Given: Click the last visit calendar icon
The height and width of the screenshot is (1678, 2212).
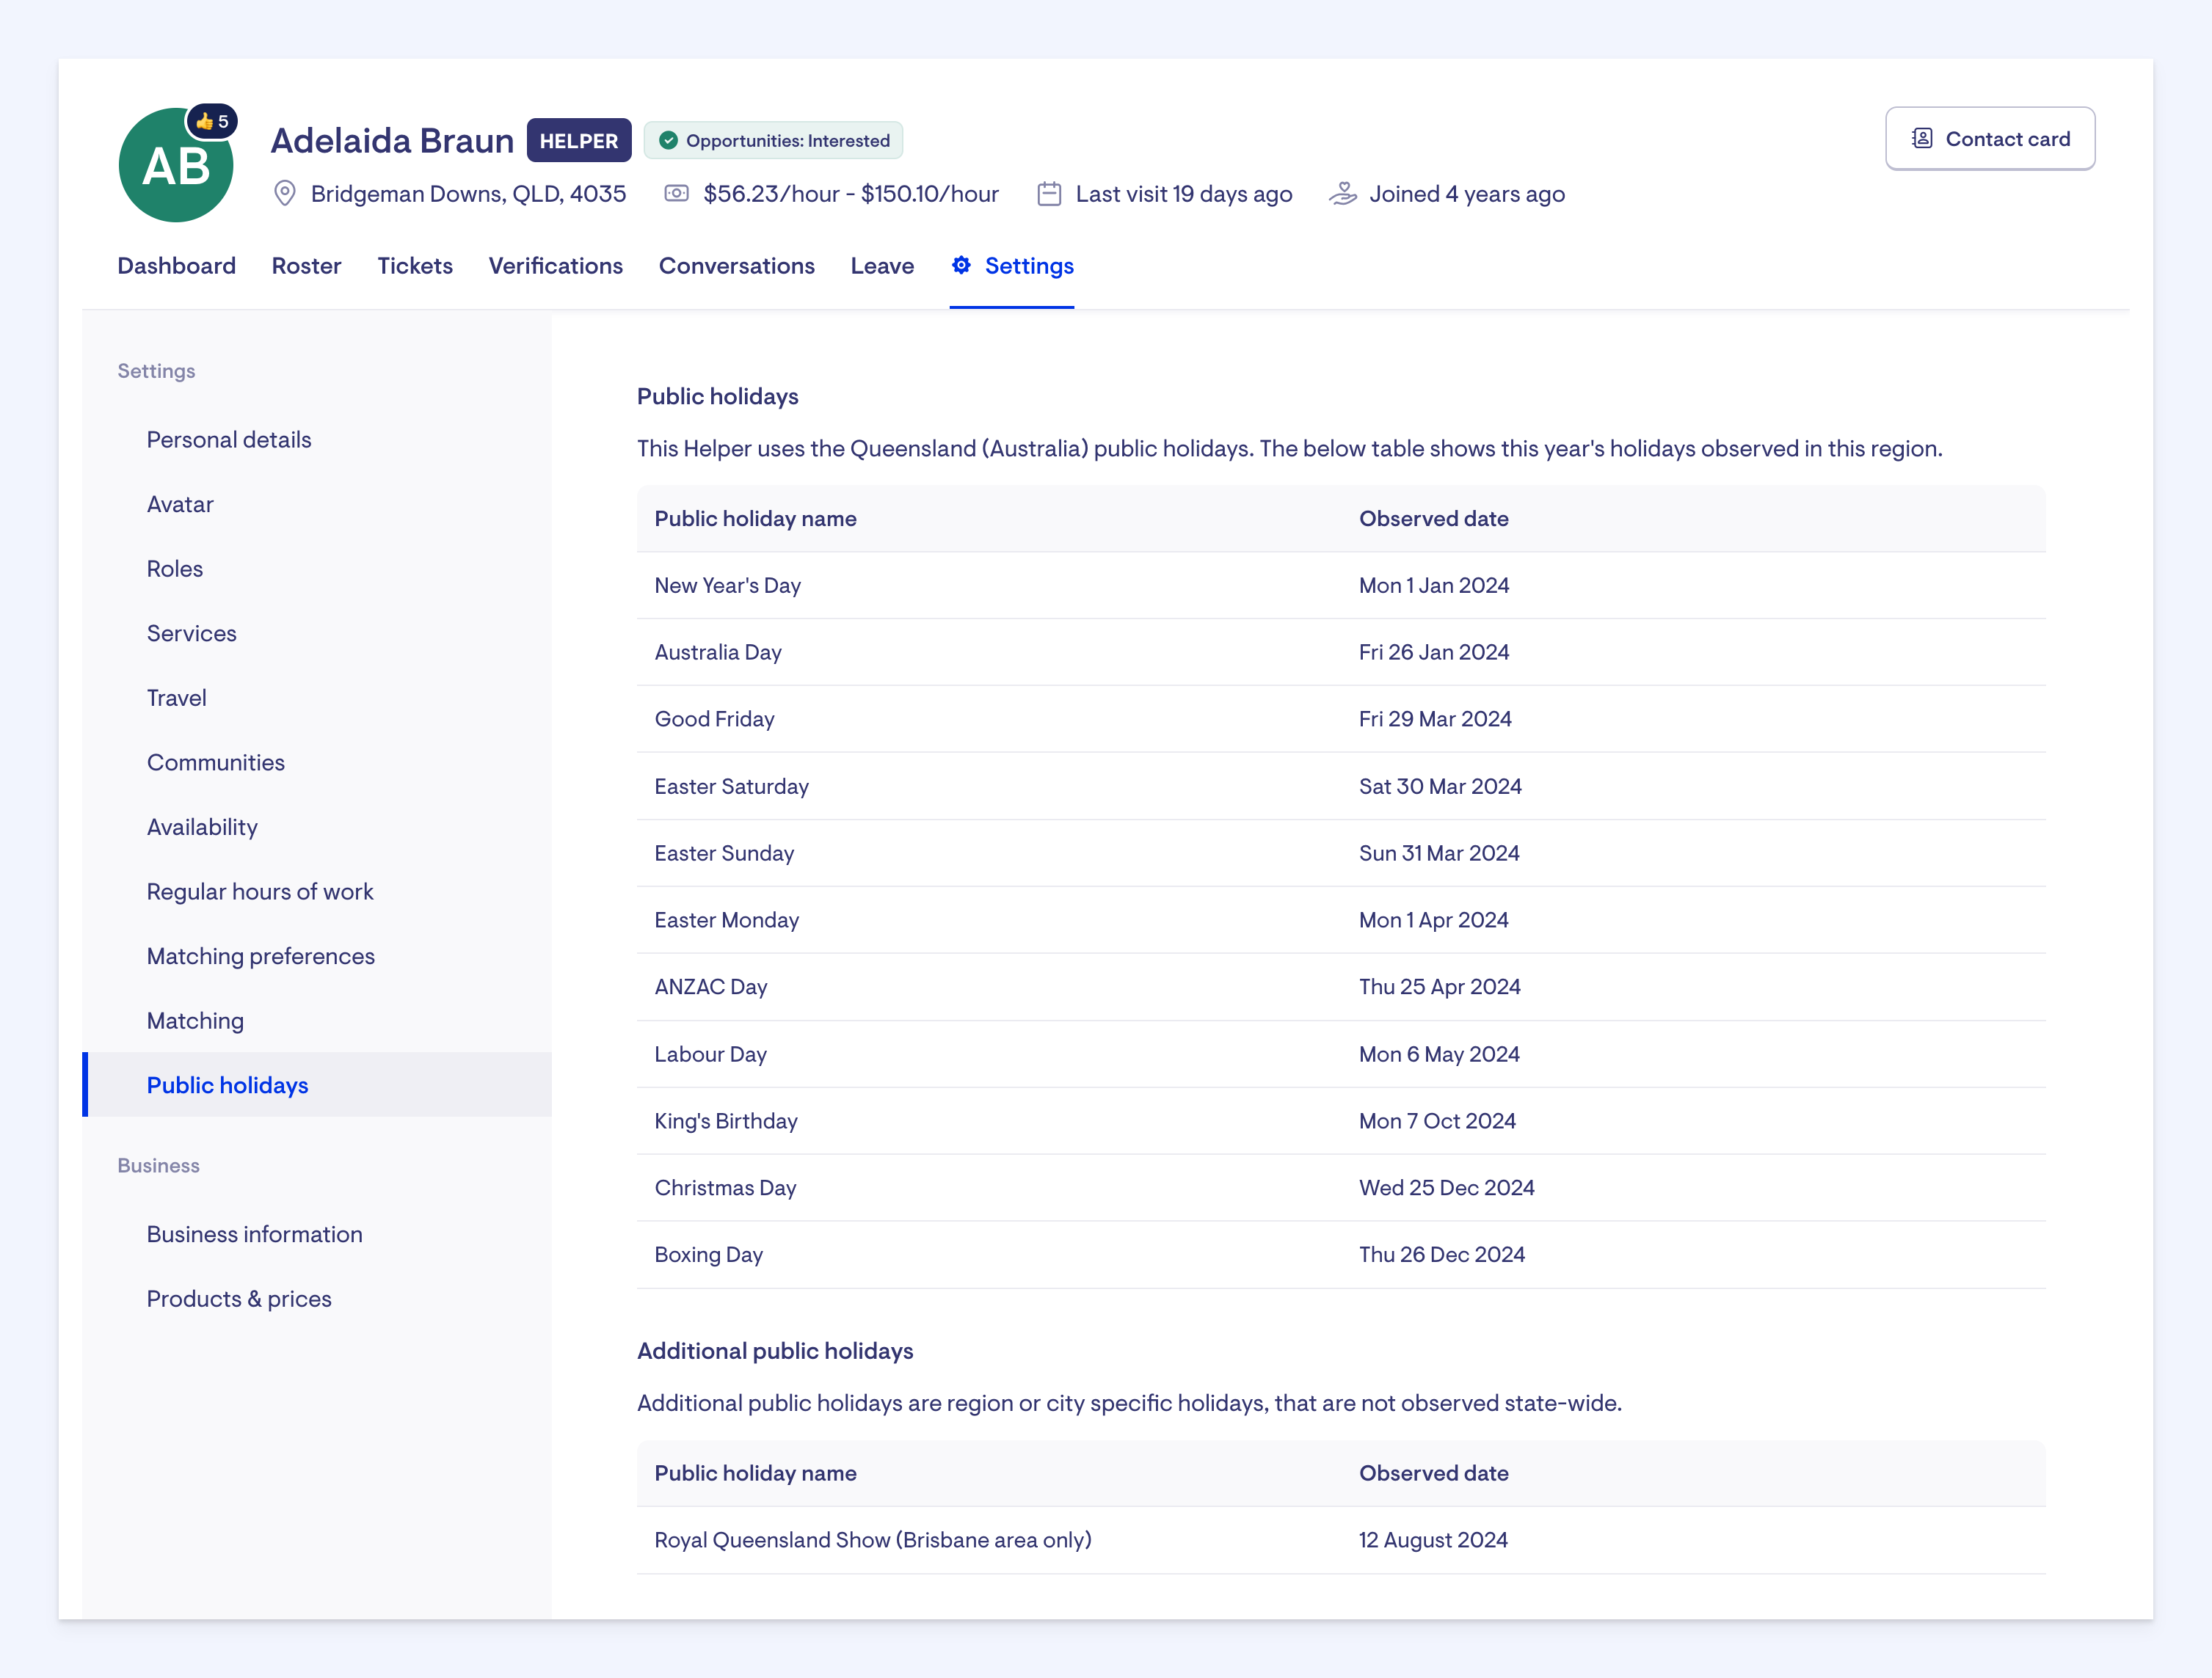Looking at the screenshot, I should tap(1049, 194).
